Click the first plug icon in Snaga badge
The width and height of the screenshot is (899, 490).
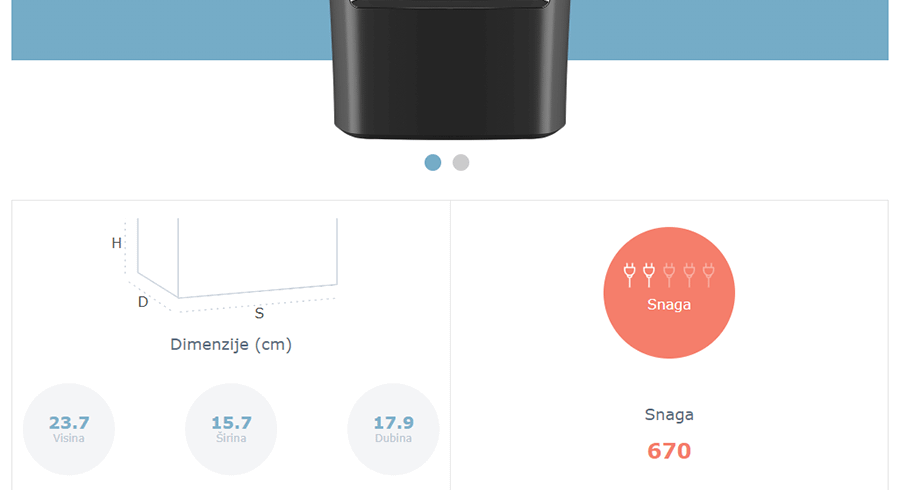[x=629, y=274]
